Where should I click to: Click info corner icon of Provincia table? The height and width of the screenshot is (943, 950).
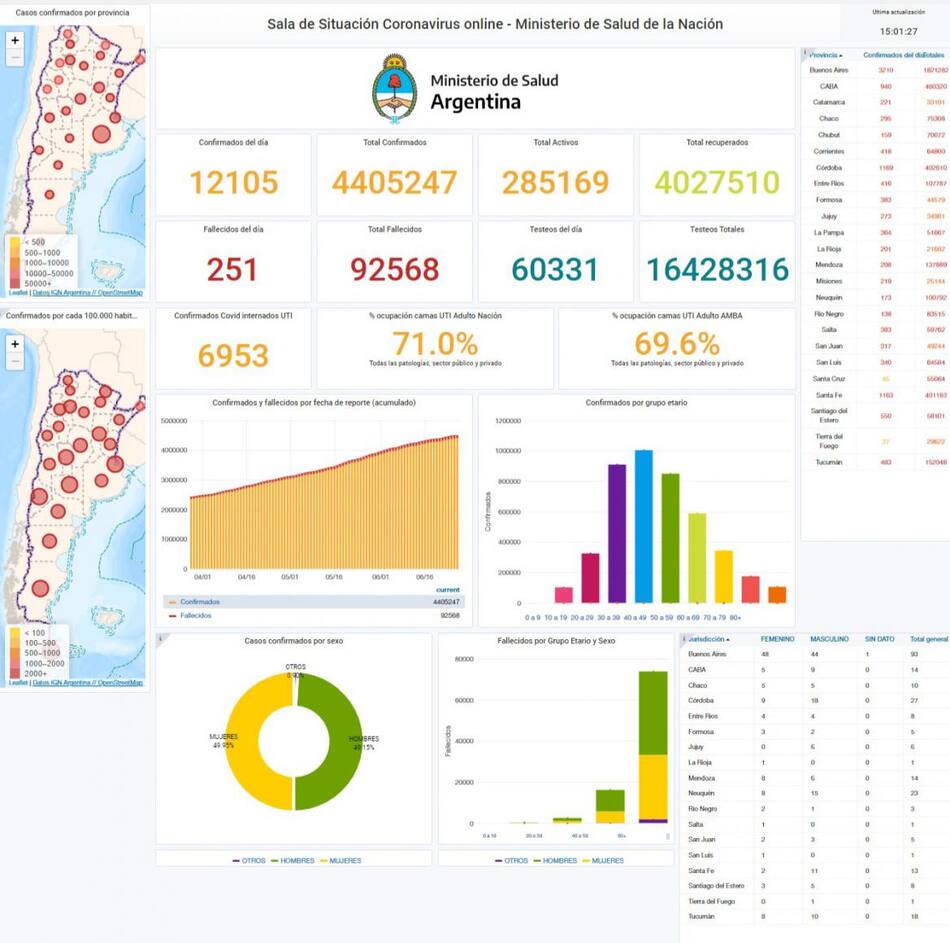(806, 52)
